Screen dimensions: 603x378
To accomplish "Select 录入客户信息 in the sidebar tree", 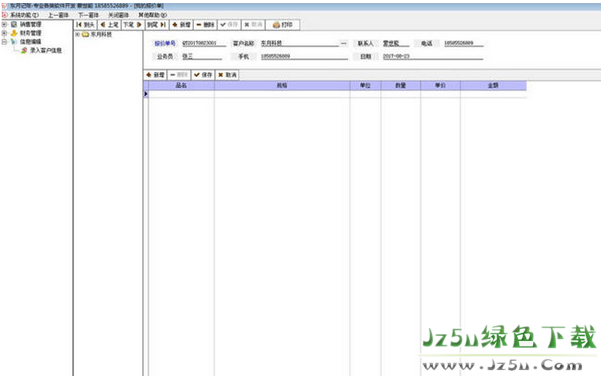I will (x=46, y=50).
